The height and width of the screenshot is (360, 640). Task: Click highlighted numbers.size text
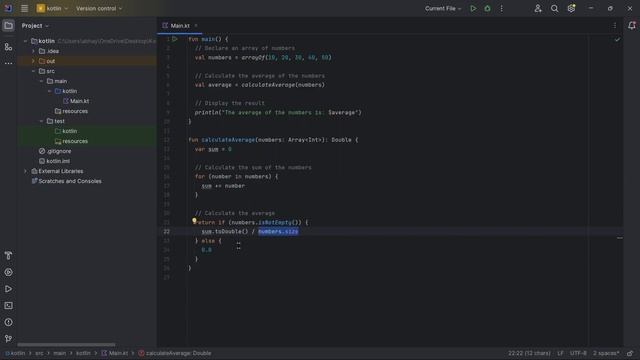(x=278, y=232)
